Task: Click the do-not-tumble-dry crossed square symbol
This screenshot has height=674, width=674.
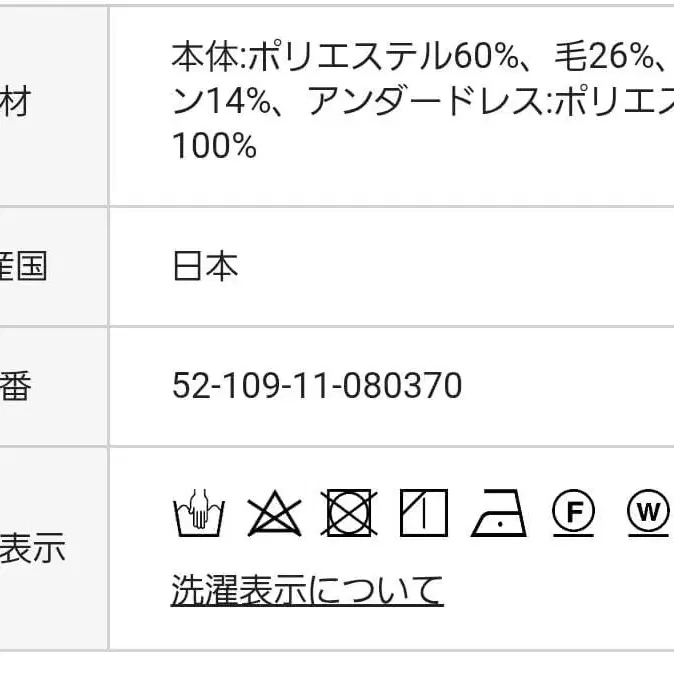Action: point(351,513)
